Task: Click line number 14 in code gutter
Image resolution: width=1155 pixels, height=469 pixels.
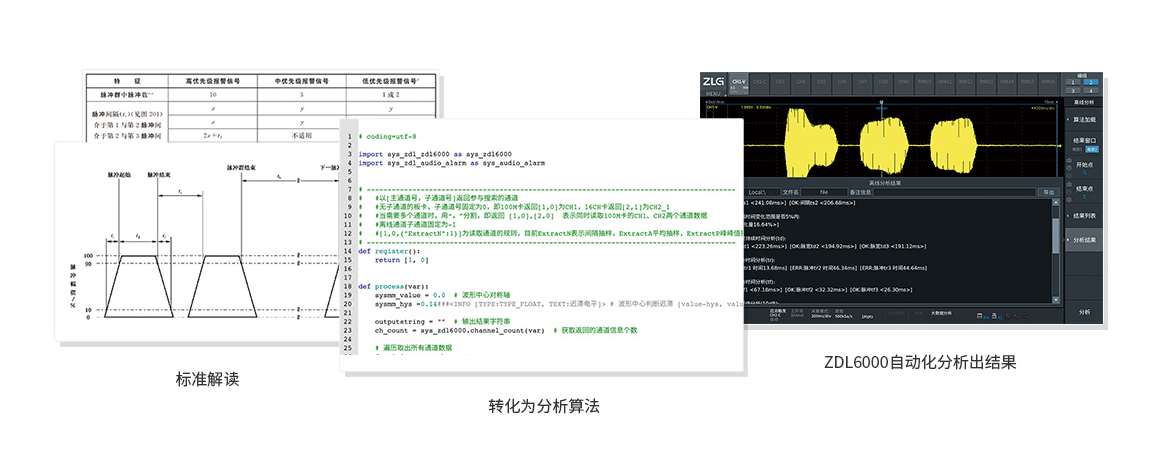Action: point(349,251)
